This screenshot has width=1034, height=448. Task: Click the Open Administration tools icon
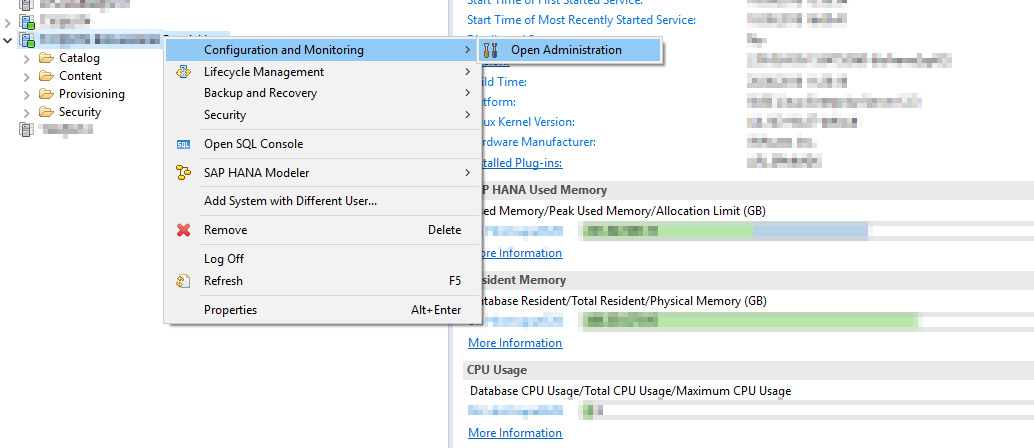click(x=491, y=50)
